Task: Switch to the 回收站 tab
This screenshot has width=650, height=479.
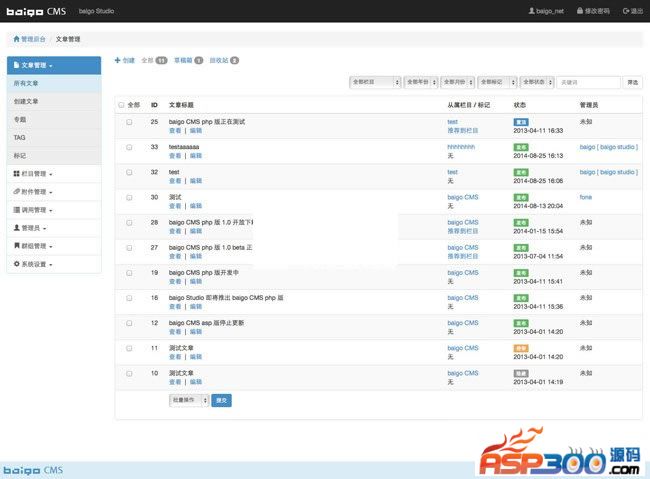Action: [x=224, y=60]
